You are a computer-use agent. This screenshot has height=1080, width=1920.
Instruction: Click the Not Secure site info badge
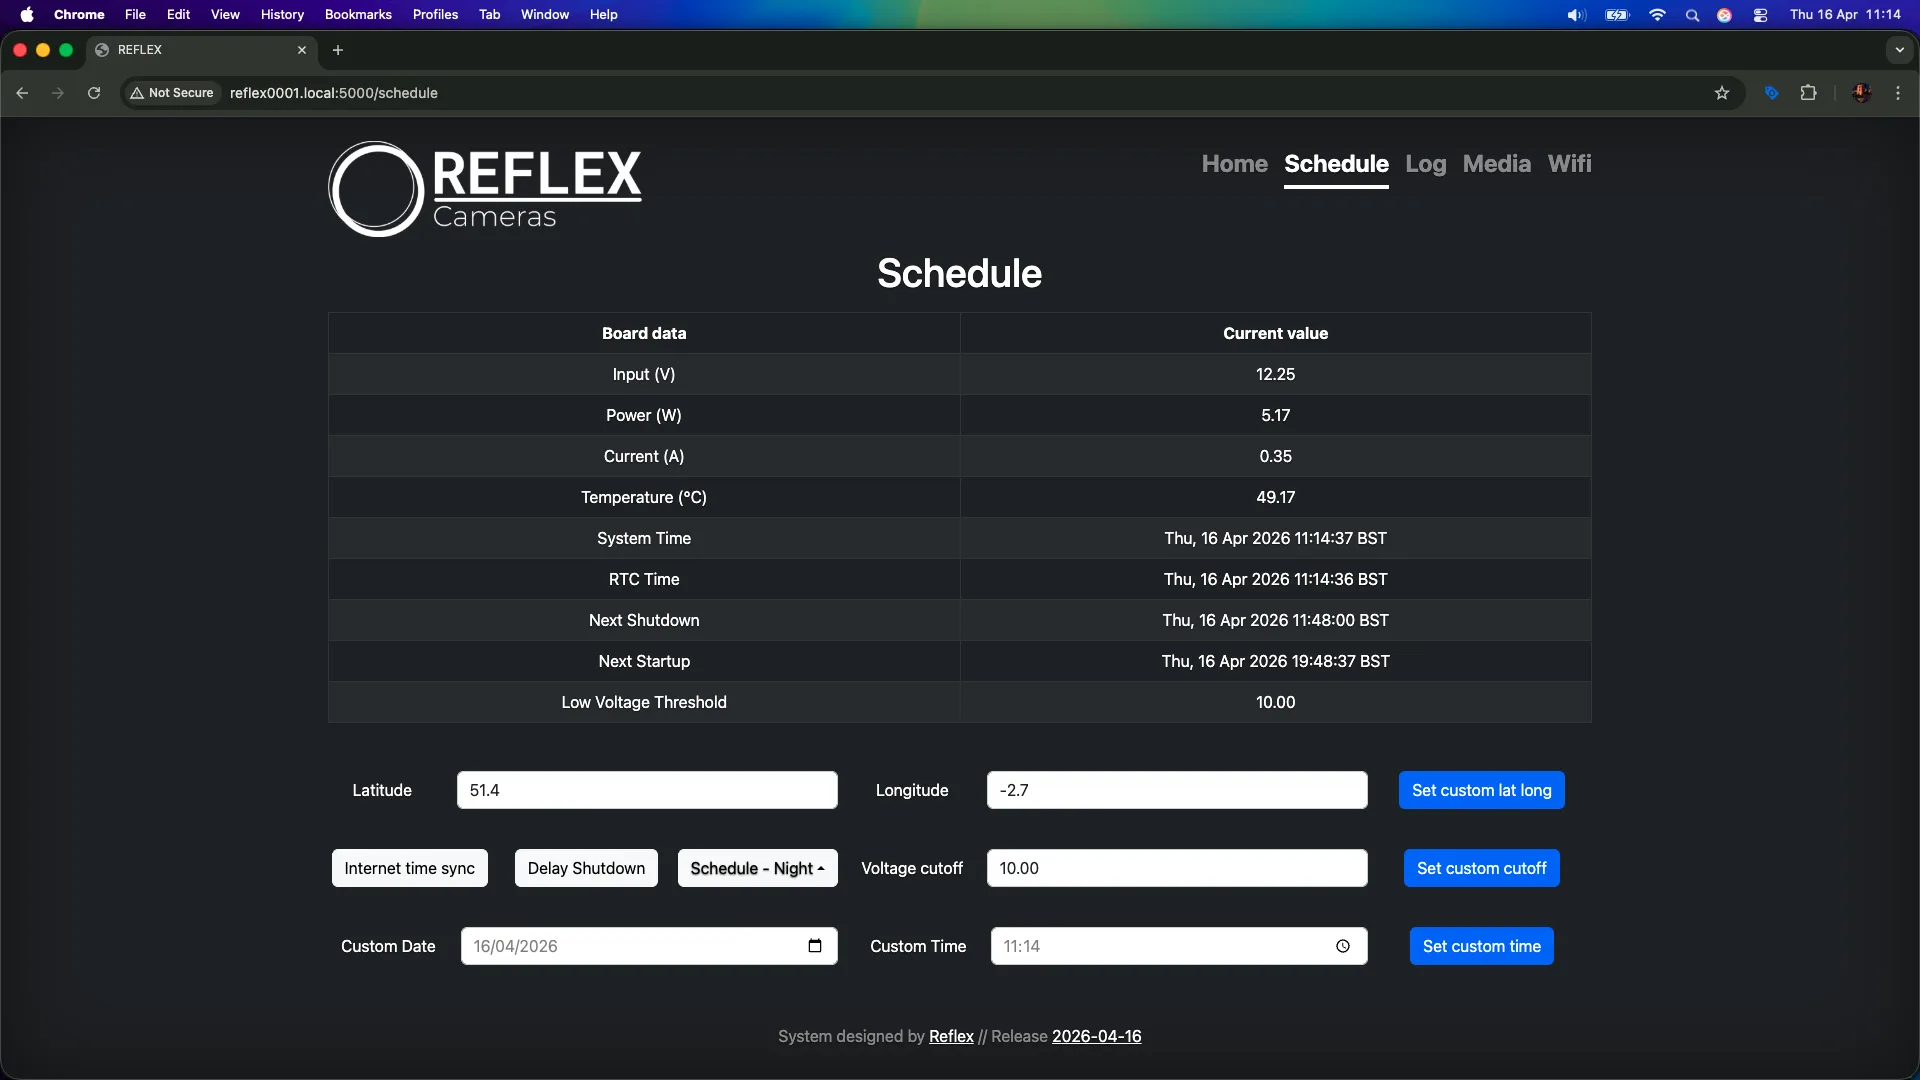pos(172,93)
